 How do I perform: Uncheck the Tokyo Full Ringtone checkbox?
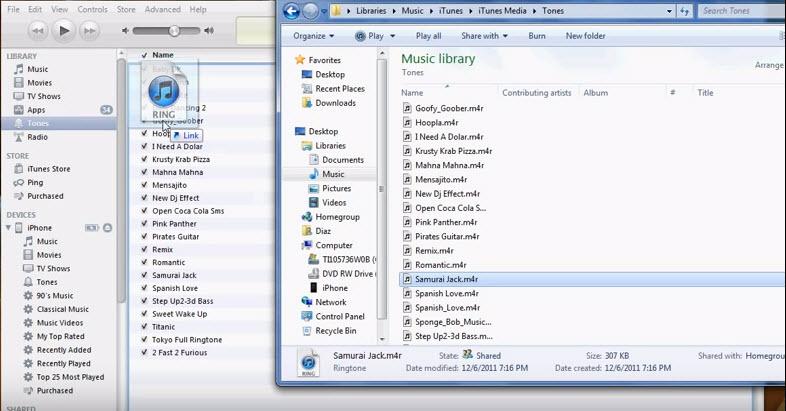[144, 339]
